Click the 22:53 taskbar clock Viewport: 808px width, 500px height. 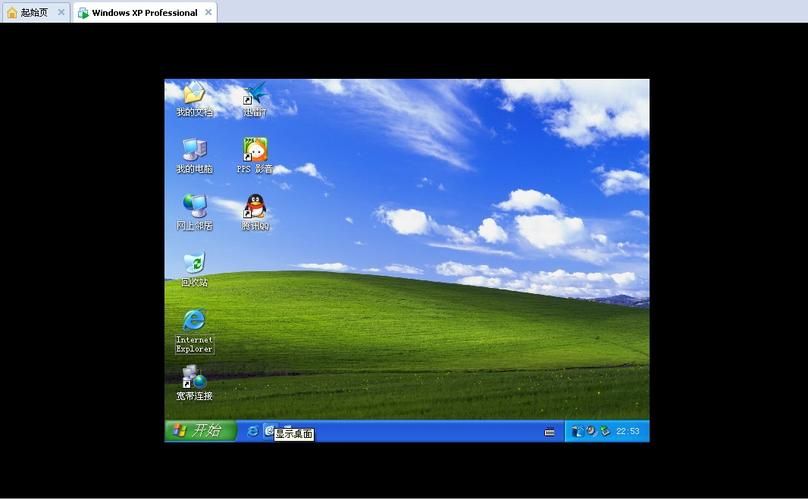tap(628, 431)
